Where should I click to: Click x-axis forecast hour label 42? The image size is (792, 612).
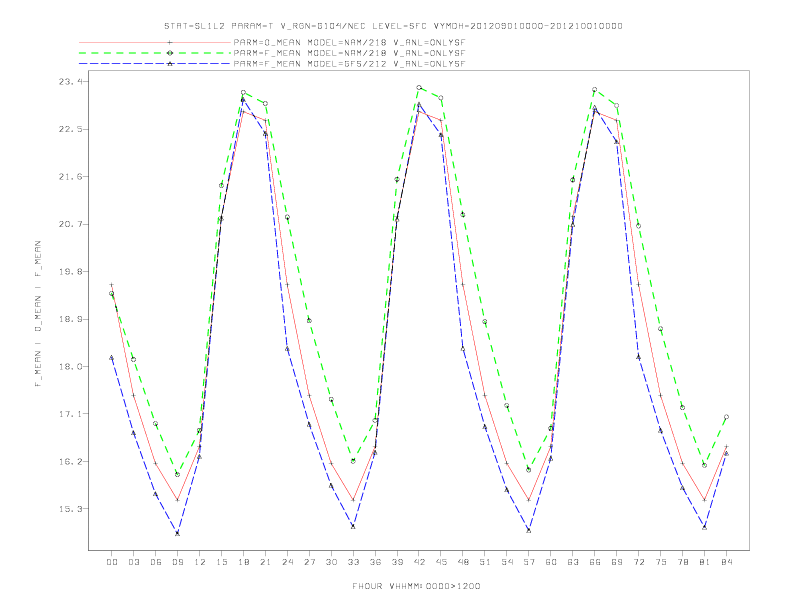419,562
